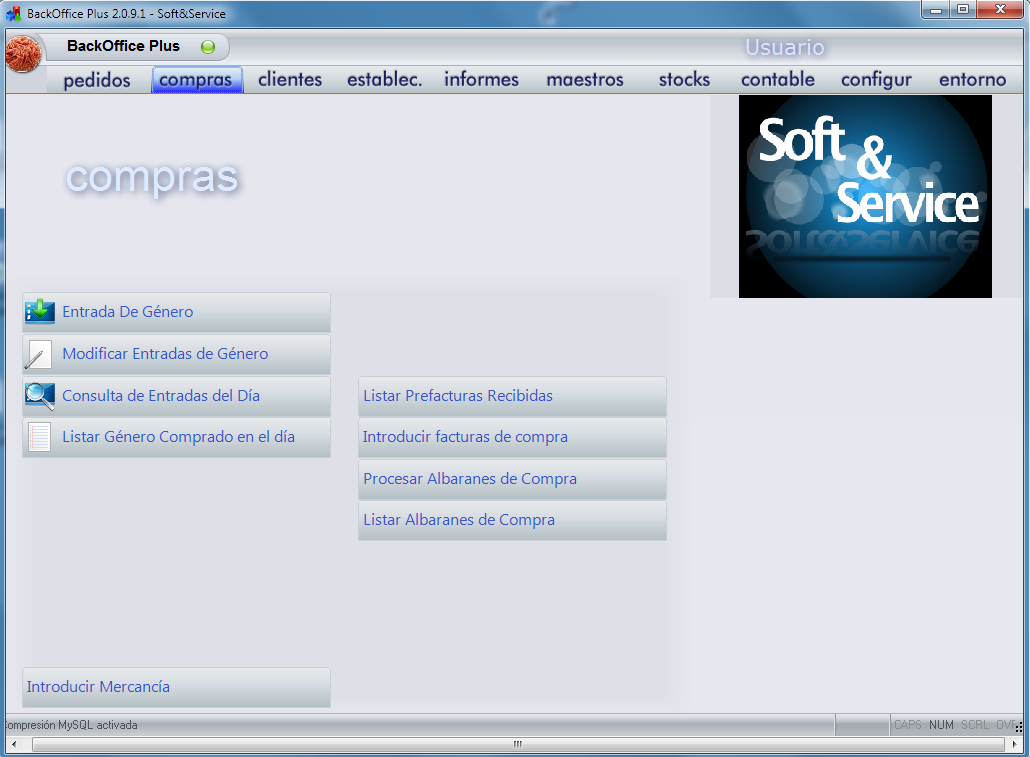Open Procesar Albaranes de Compra
The height and width of the screenshot is (757, 1030).
(x=512, y=479)
